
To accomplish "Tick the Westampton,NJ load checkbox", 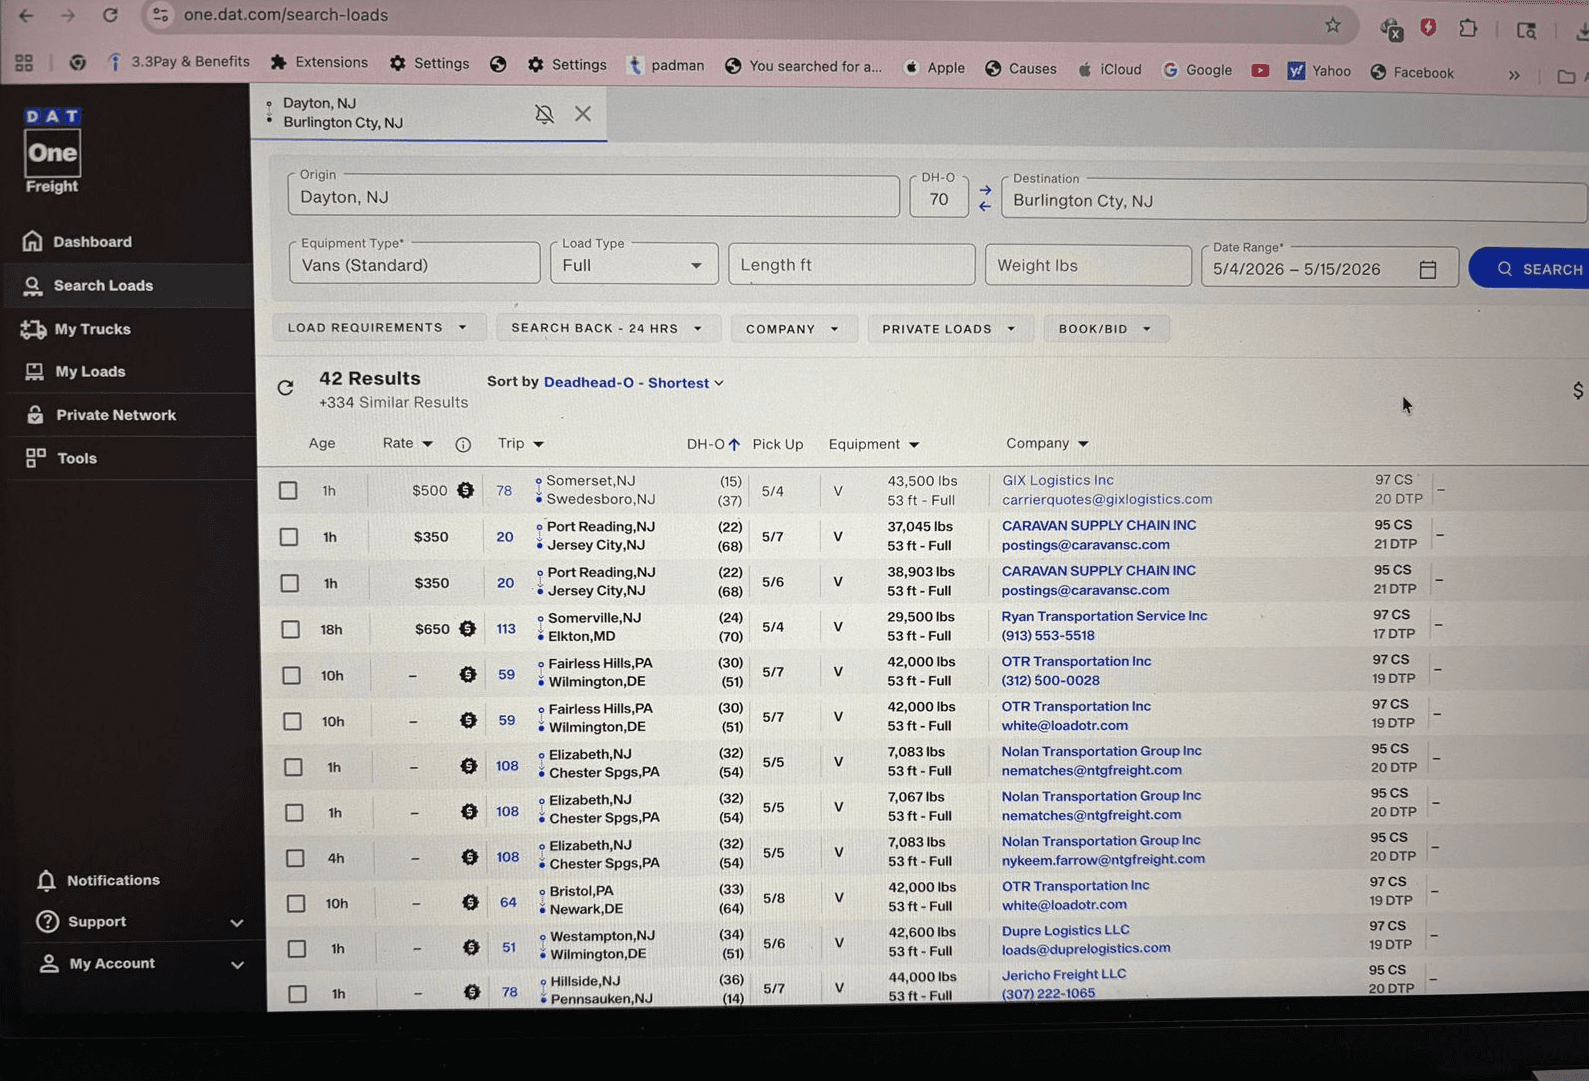I will point(297,948).
